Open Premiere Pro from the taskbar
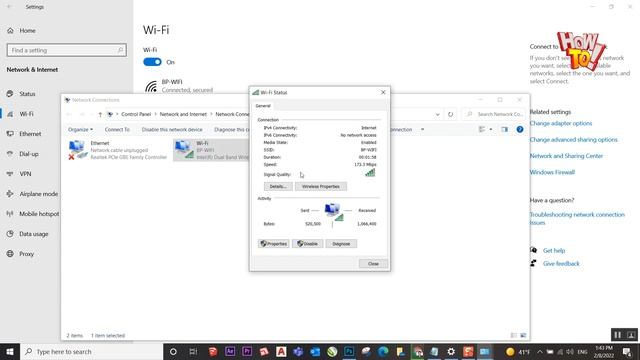This screenshot has height=360, width=640. tap(247, 351)
